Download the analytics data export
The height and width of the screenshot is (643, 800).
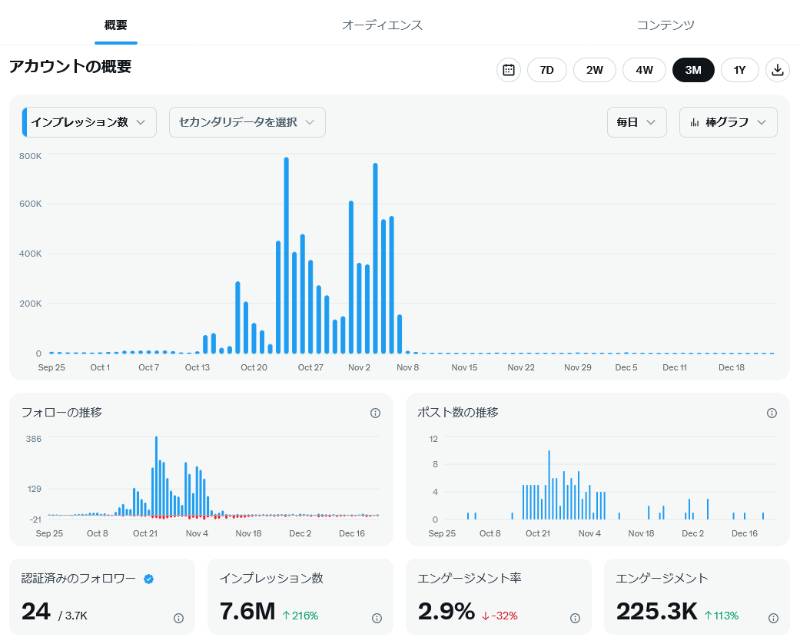click(777, 70)
